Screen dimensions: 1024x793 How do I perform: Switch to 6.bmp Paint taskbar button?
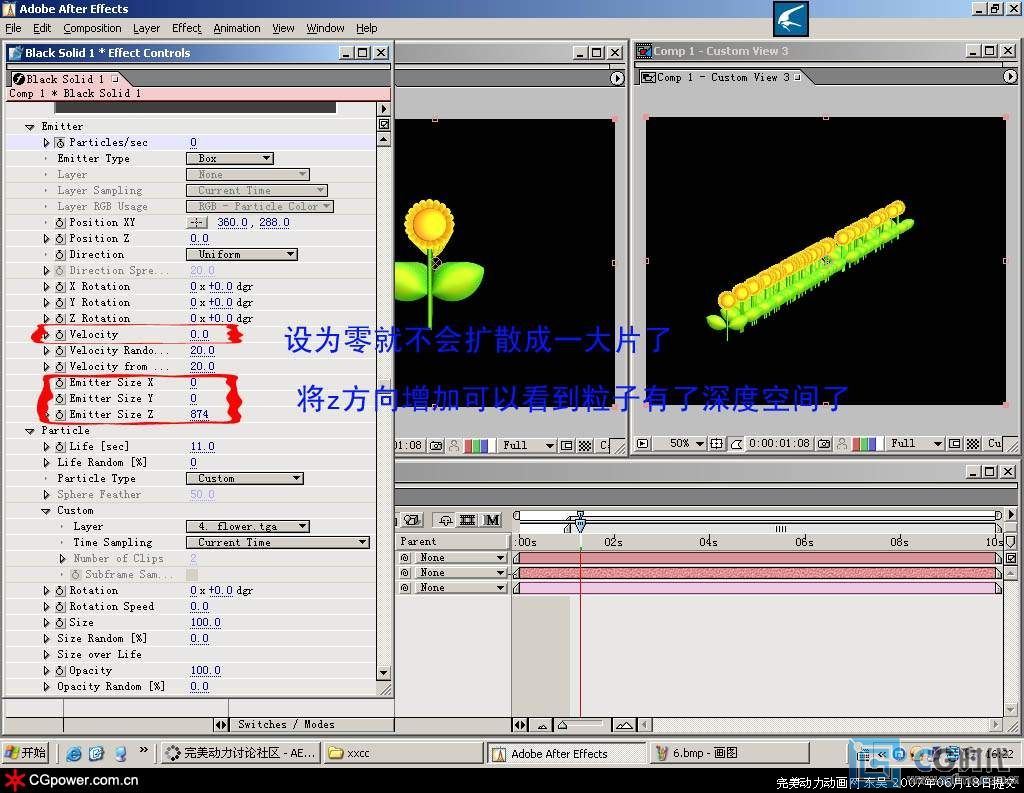[729, 753]
